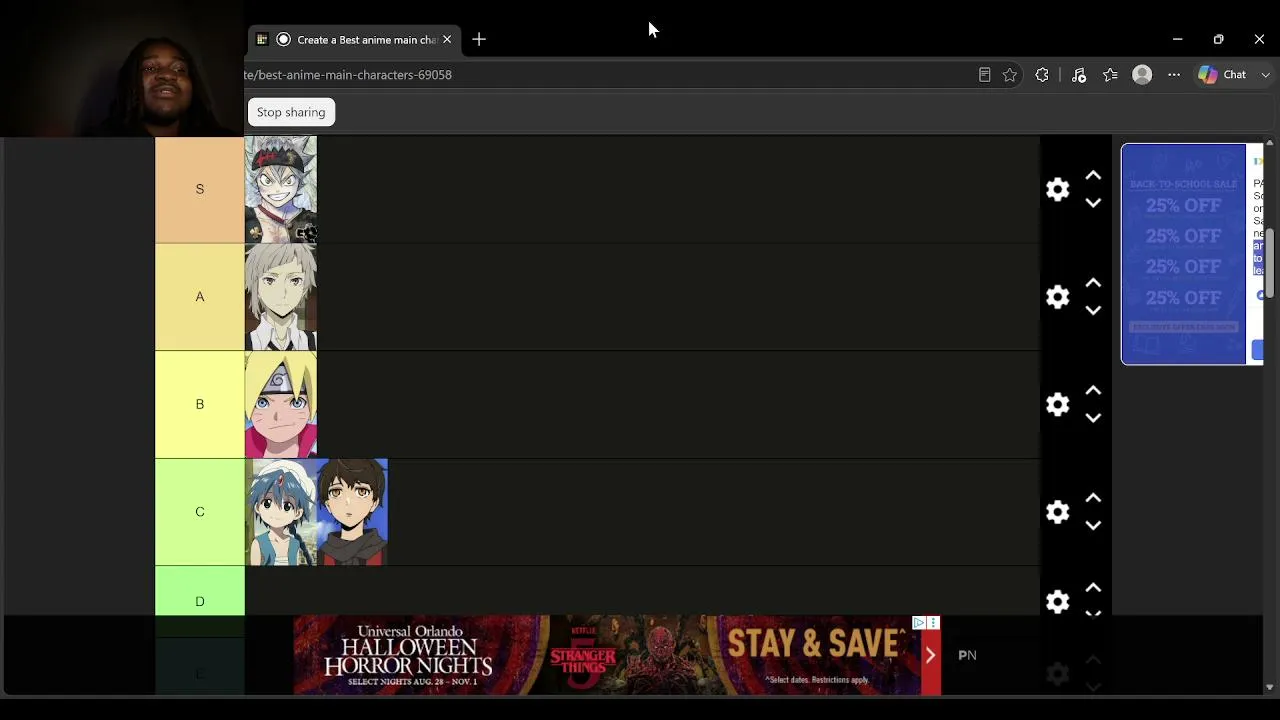
Task: Open settings gear for C tier
Action: pyautogui.click(x=1057, y=512)
